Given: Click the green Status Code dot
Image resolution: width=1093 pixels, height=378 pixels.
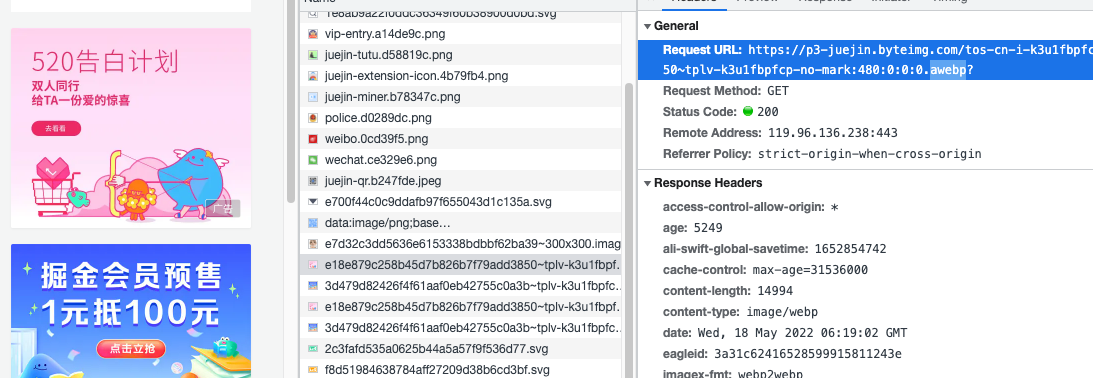Looking at the screenshot, I should point(749,112).
